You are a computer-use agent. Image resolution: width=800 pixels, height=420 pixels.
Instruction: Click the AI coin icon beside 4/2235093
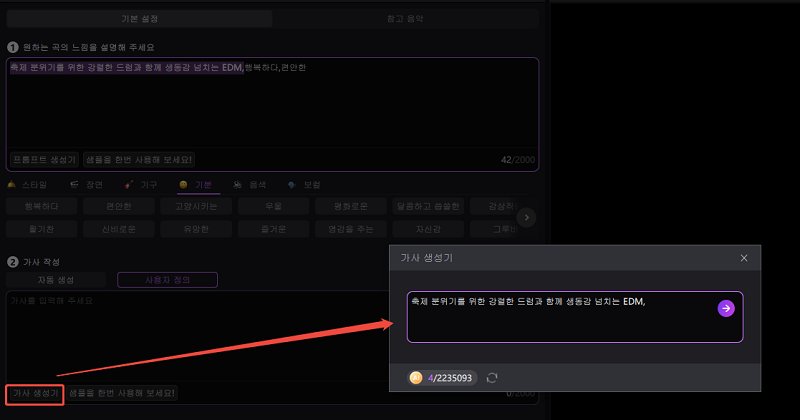pyautogui.click(x=416, y=378)
